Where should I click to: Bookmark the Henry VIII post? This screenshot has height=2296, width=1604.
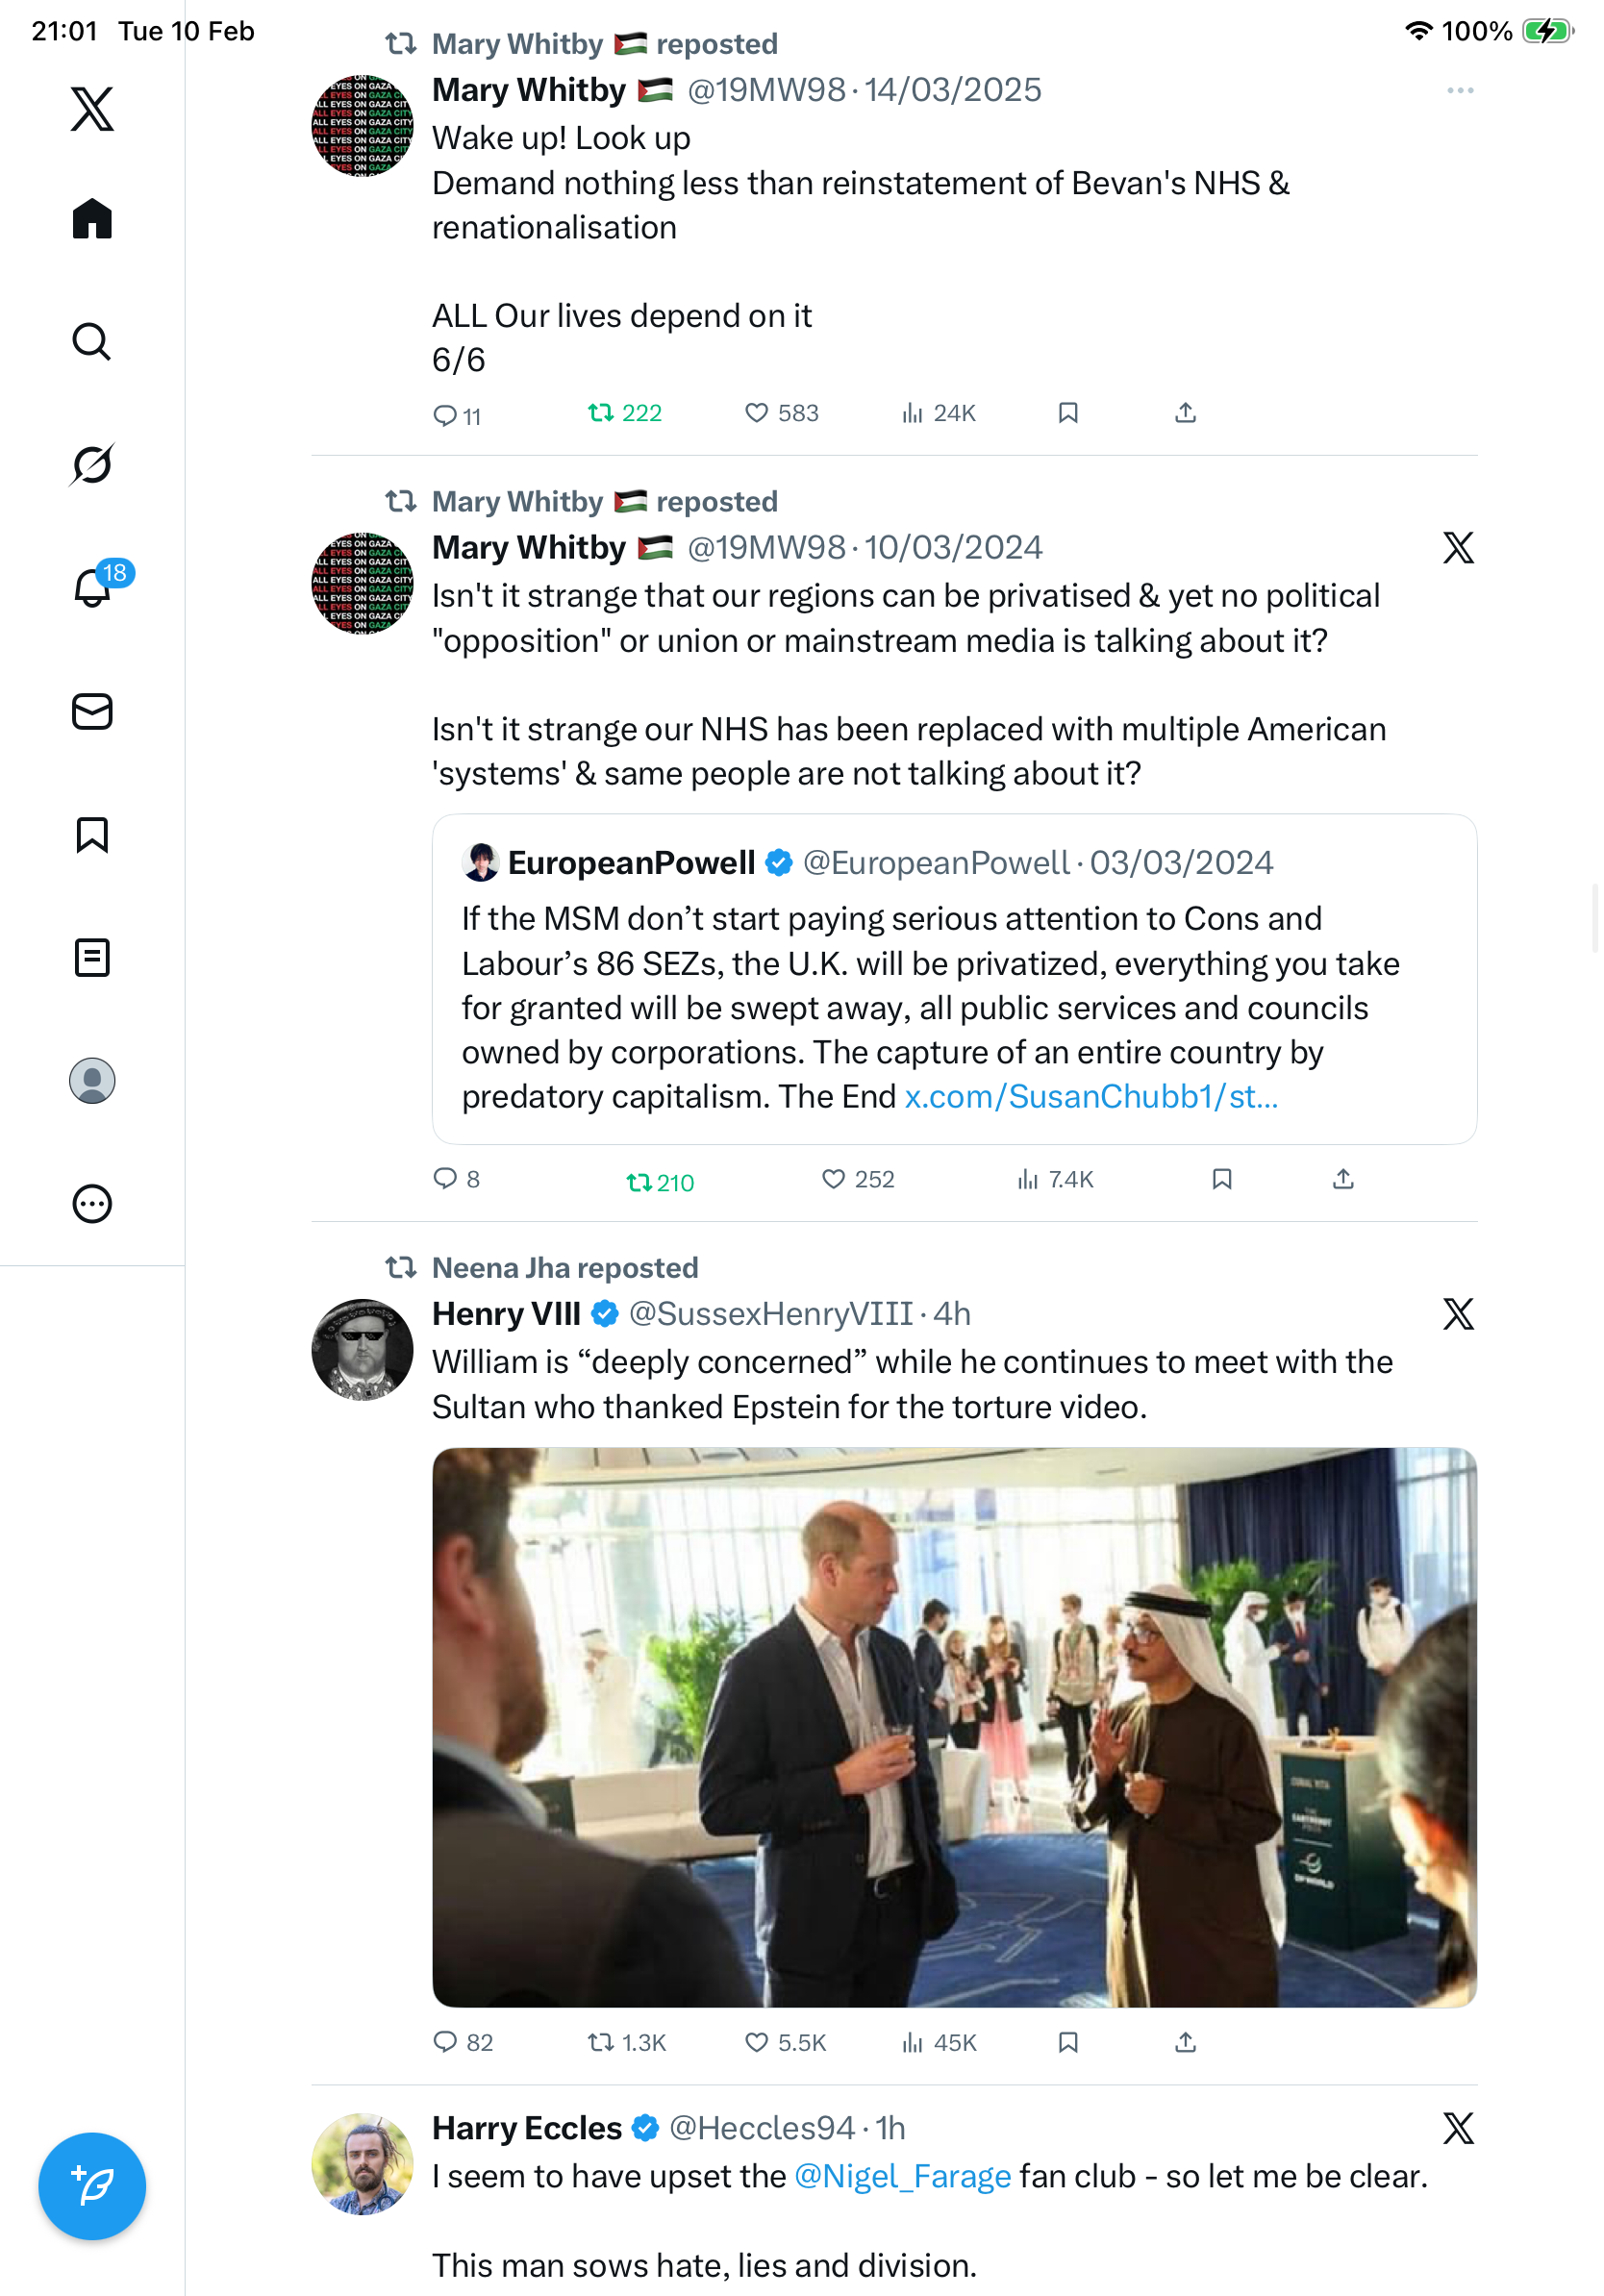[1068, 2042]
